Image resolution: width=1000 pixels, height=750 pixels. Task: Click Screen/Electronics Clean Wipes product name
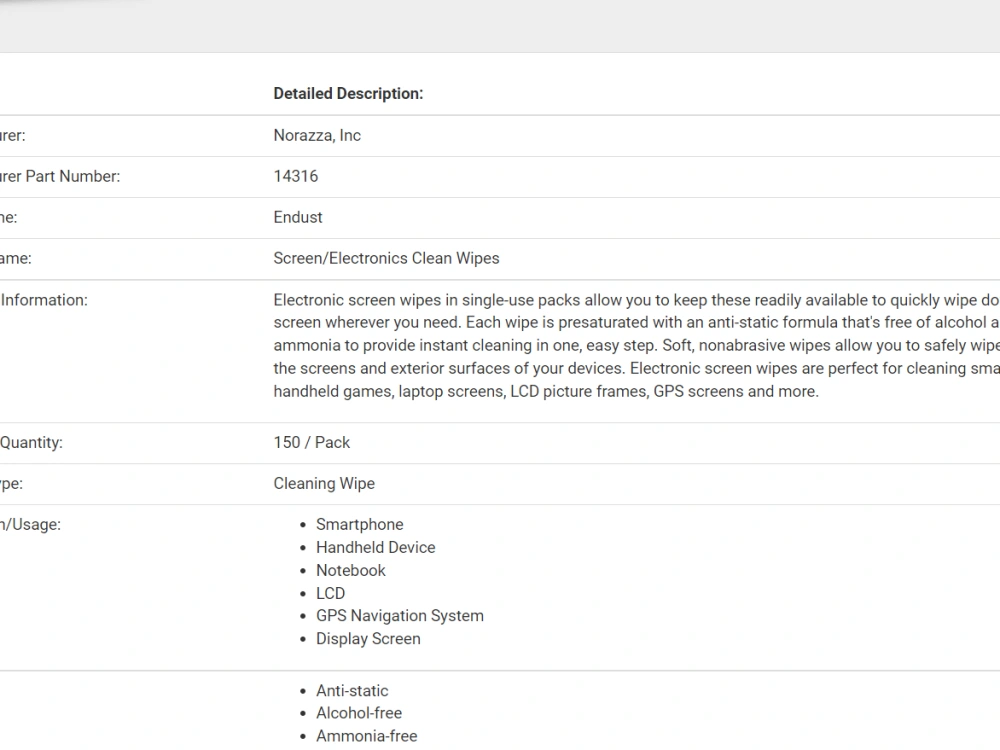[386, 258]
